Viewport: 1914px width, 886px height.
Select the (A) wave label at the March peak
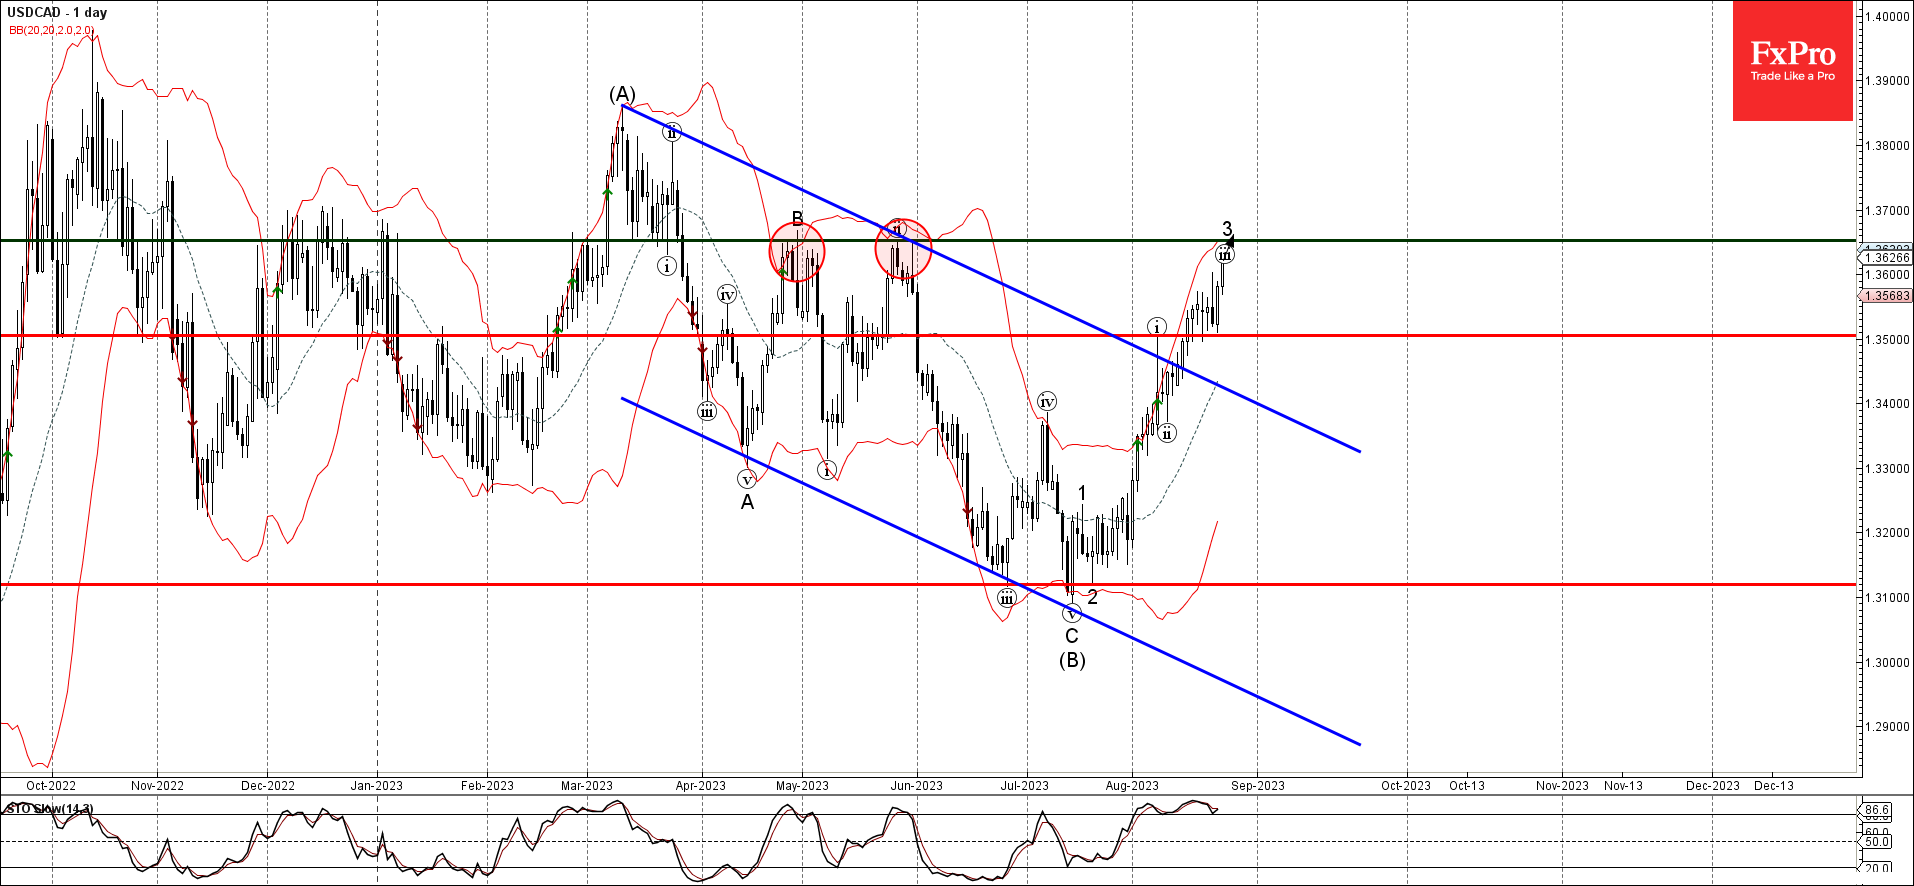[x=622, y=94]
